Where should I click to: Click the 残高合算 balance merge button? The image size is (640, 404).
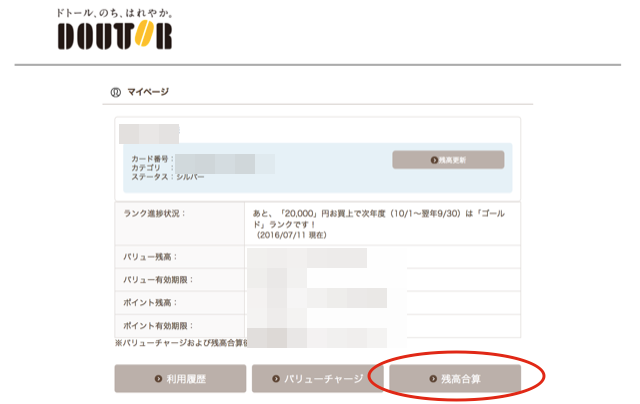(455, 379)
